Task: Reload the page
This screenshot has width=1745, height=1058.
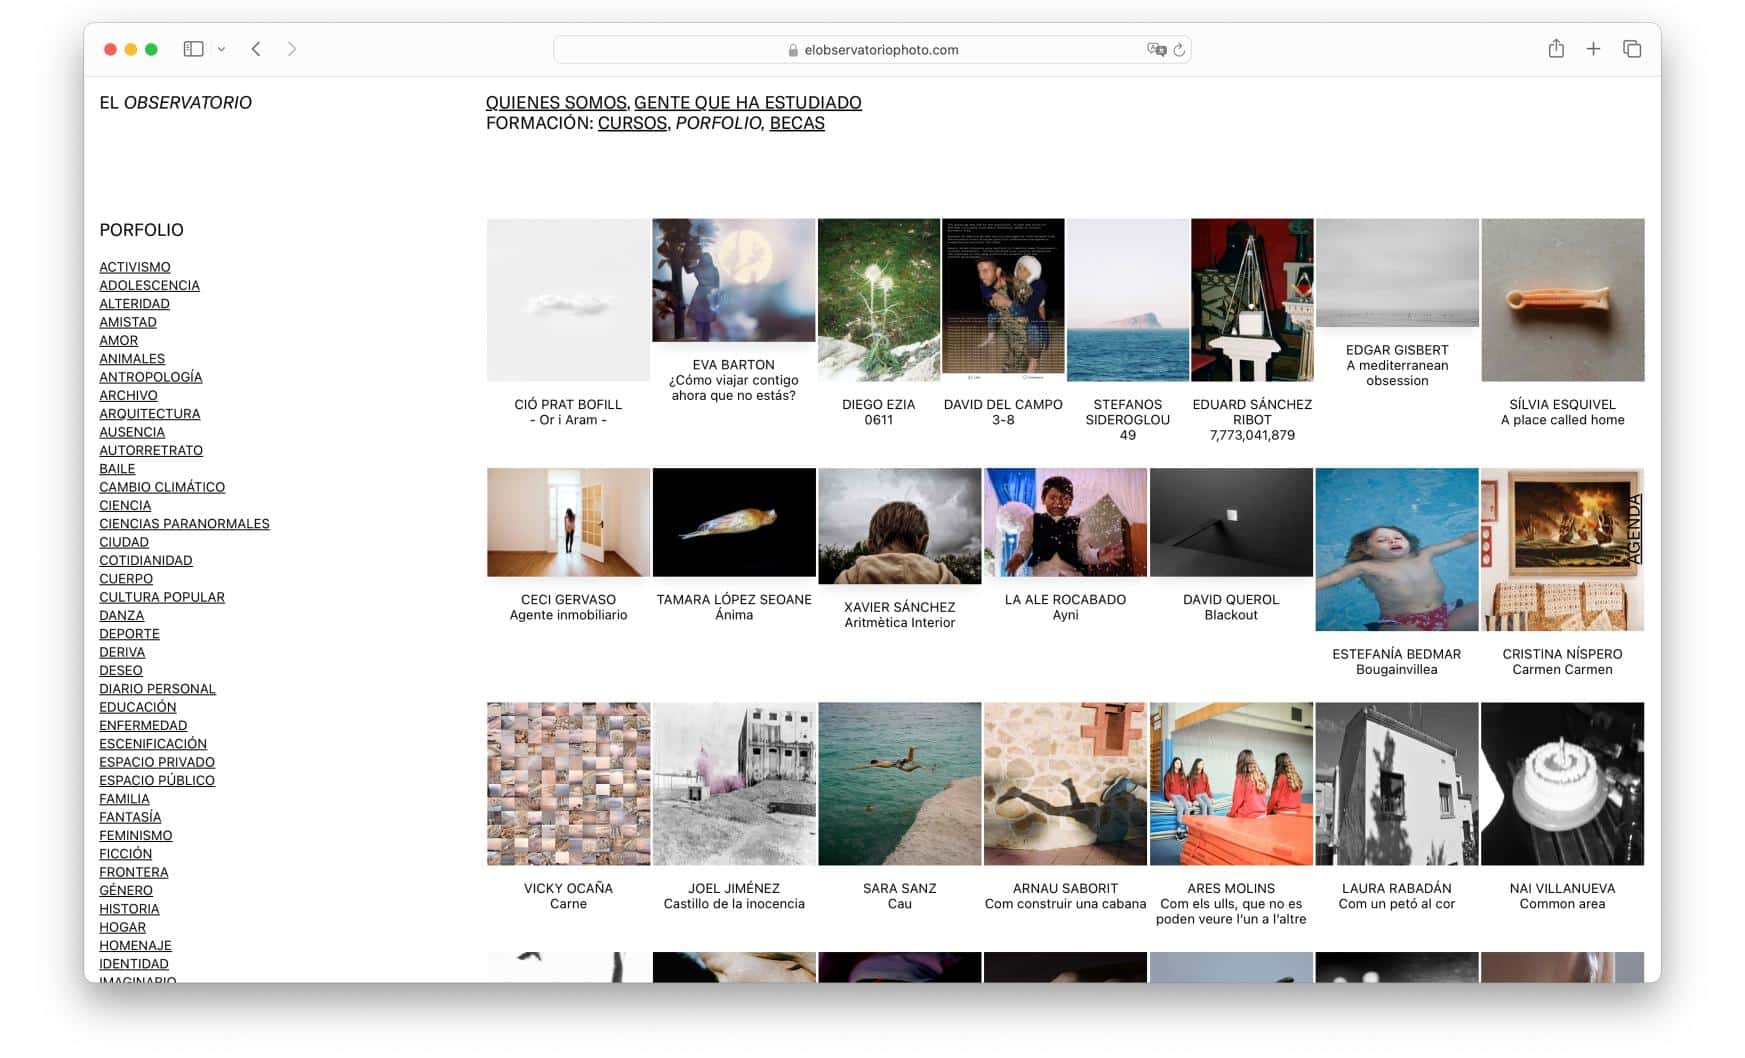Action: click(1179, 49)
